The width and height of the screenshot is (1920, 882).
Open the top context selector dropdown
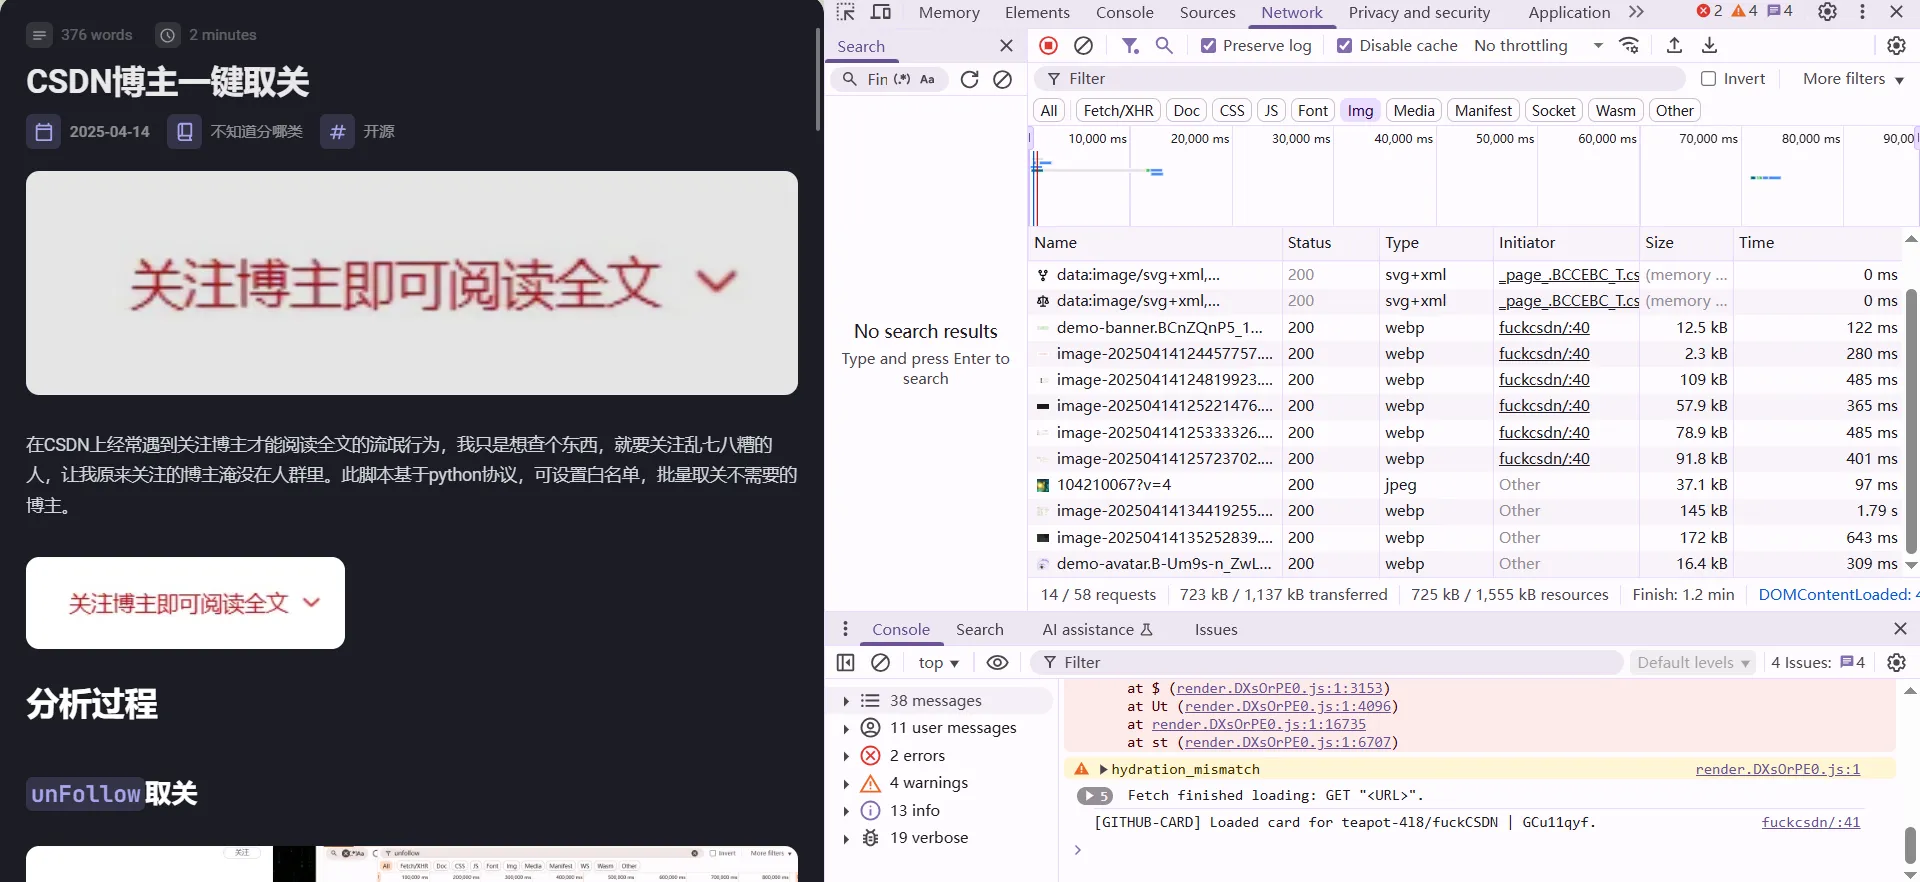coord(938,662)
